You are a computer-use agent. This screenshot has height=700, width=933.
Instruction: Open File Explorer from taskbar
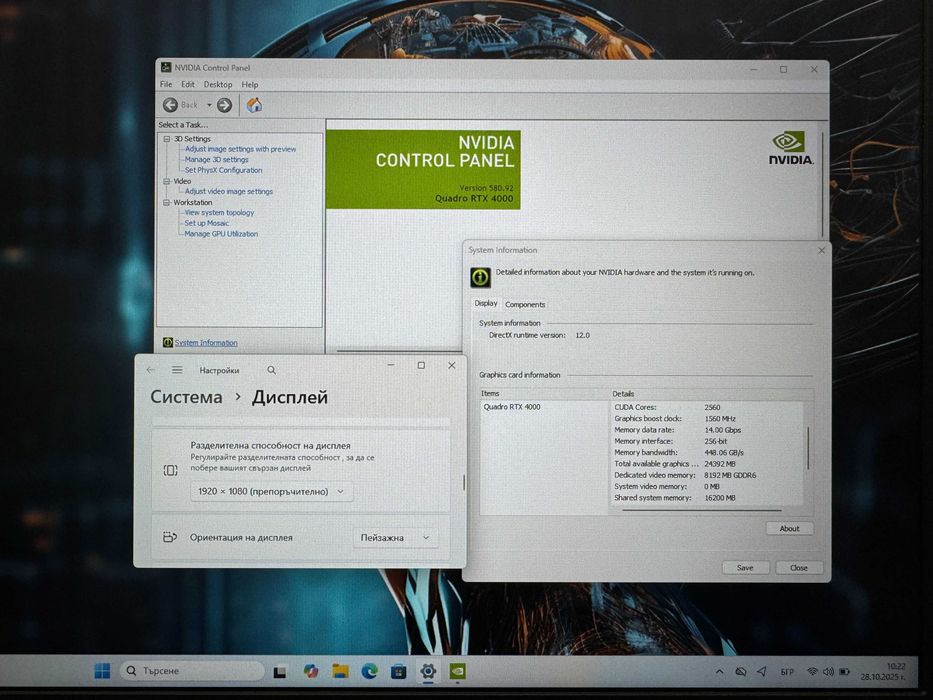pos(340,671)
